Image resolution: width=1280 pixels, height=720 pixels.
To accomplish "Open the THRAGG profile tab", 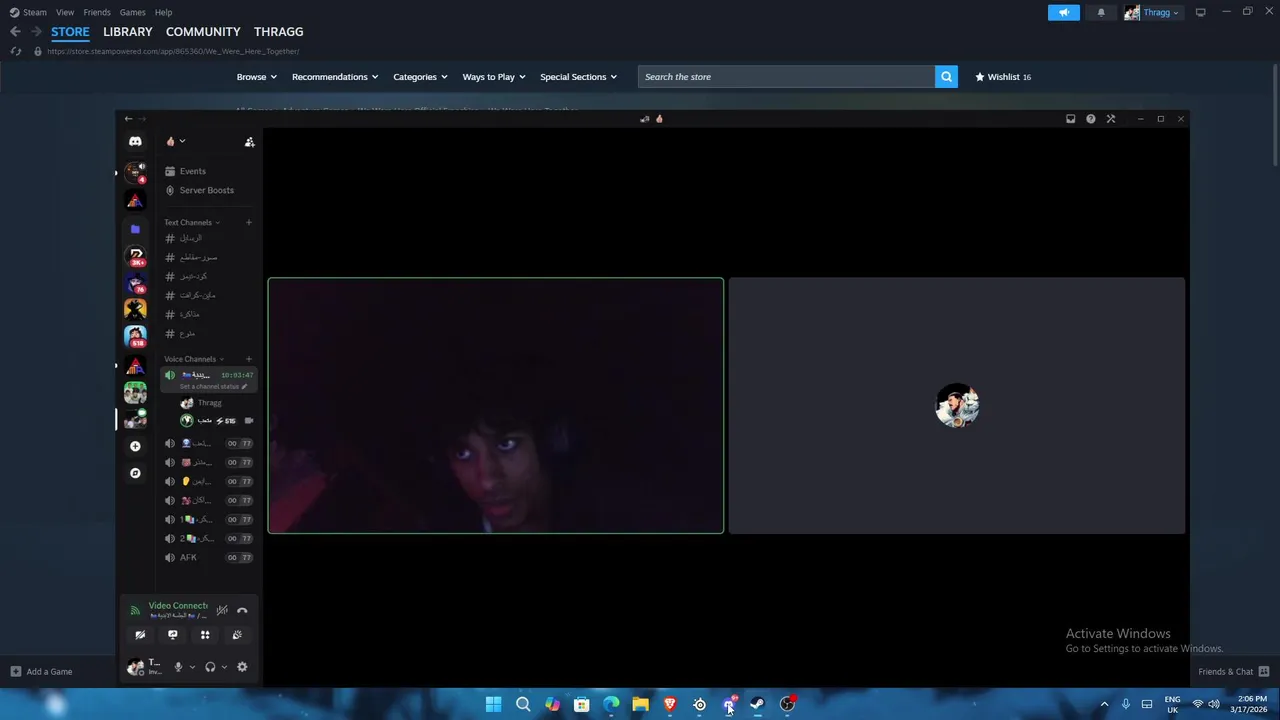I will click(x=278, y=32).
